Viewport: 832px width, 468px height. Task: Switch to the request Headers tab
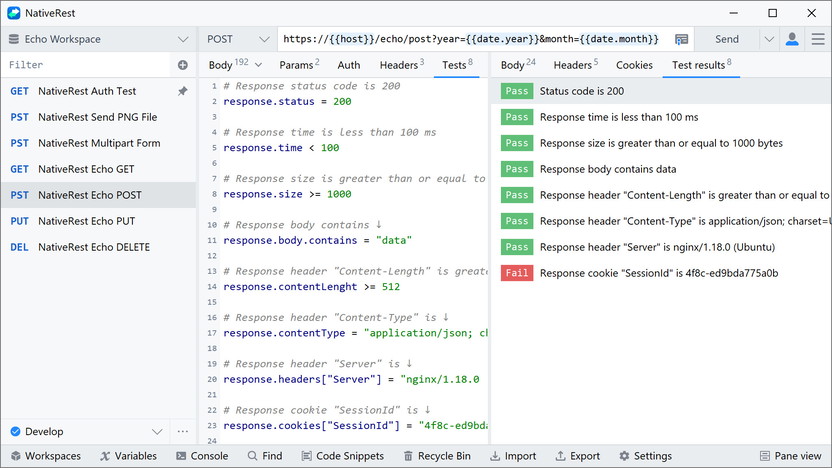(402, 65)
